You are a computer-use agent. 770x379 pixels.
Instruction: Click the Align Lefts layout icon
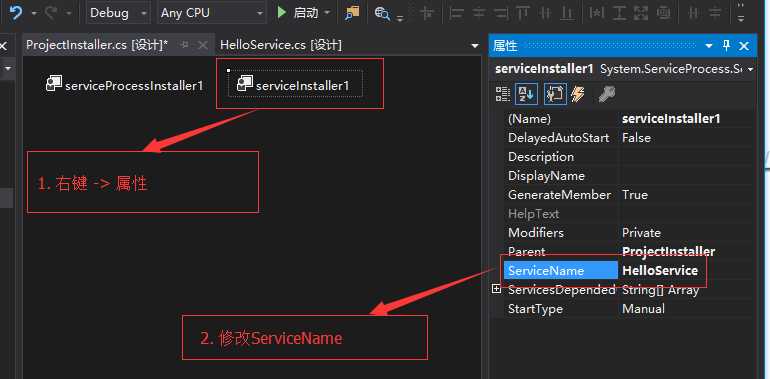457,13
